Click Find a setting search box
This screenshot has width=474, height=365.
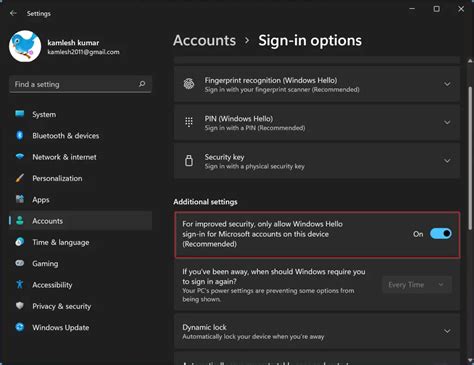point(80,84)
